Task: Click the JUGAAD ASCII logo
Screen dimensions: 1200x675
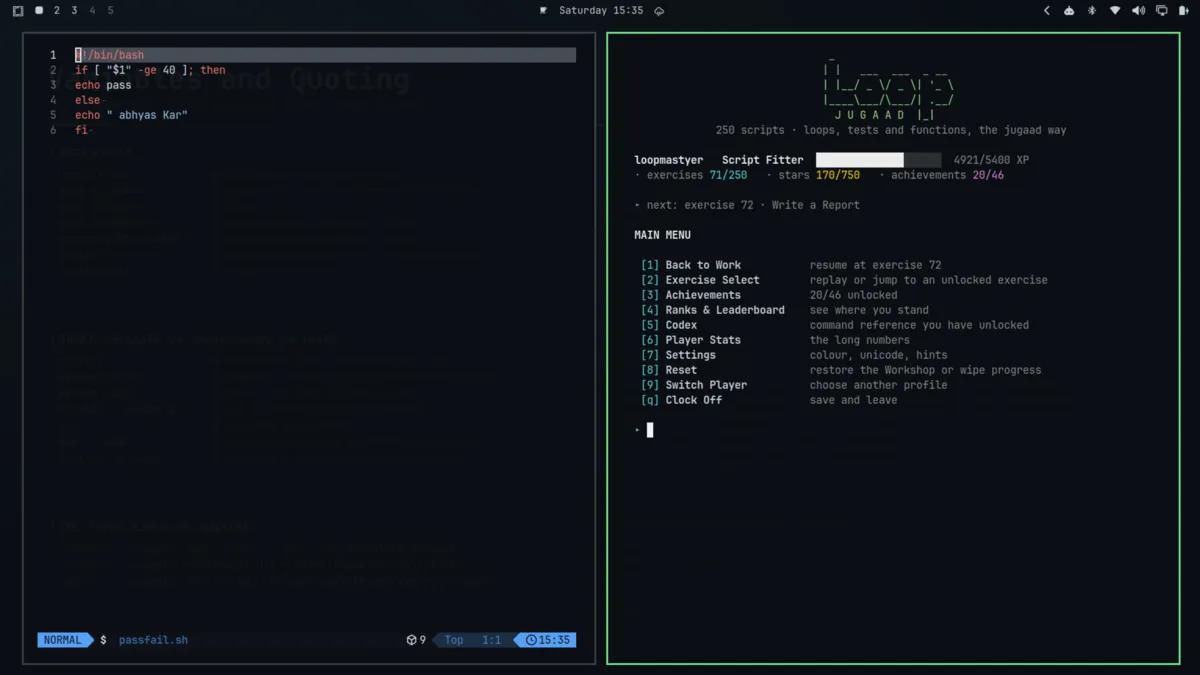Action: pyautogui.click(x=887, y=87)
